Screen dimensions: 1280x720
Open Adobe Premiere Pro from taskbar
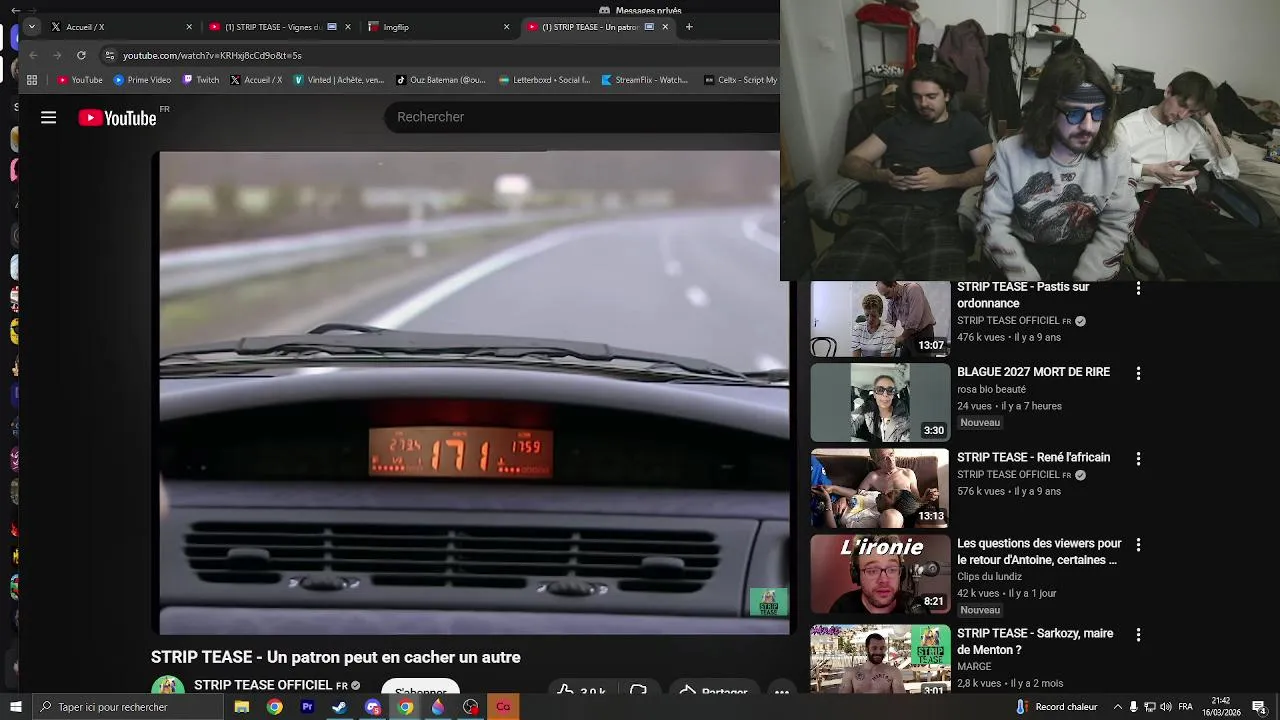pyautogui.click(x=307, y=707)
